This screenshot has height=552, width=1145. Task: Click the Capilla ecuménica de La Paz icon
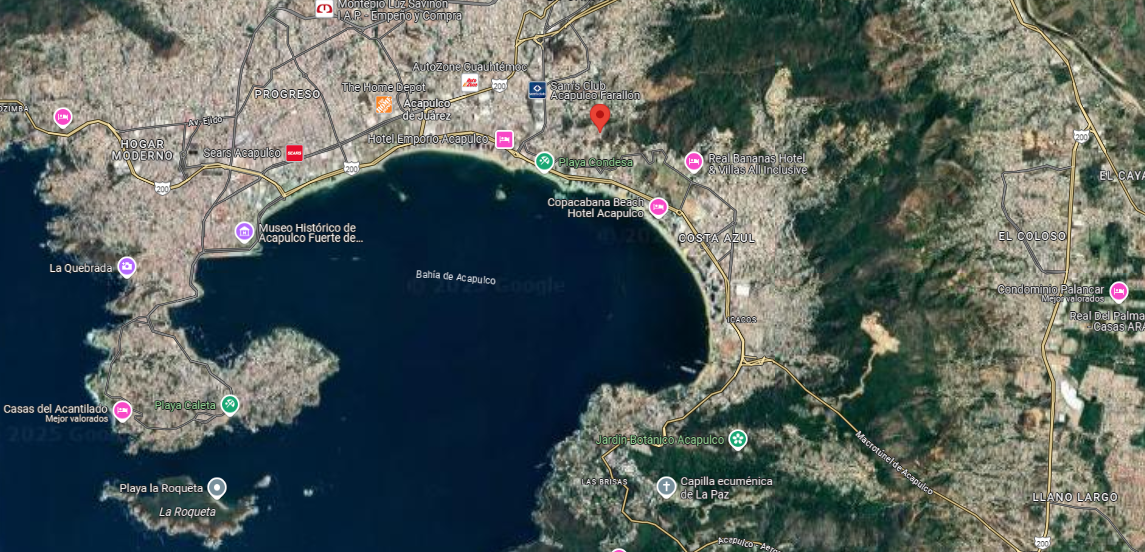tap(666, 487)
